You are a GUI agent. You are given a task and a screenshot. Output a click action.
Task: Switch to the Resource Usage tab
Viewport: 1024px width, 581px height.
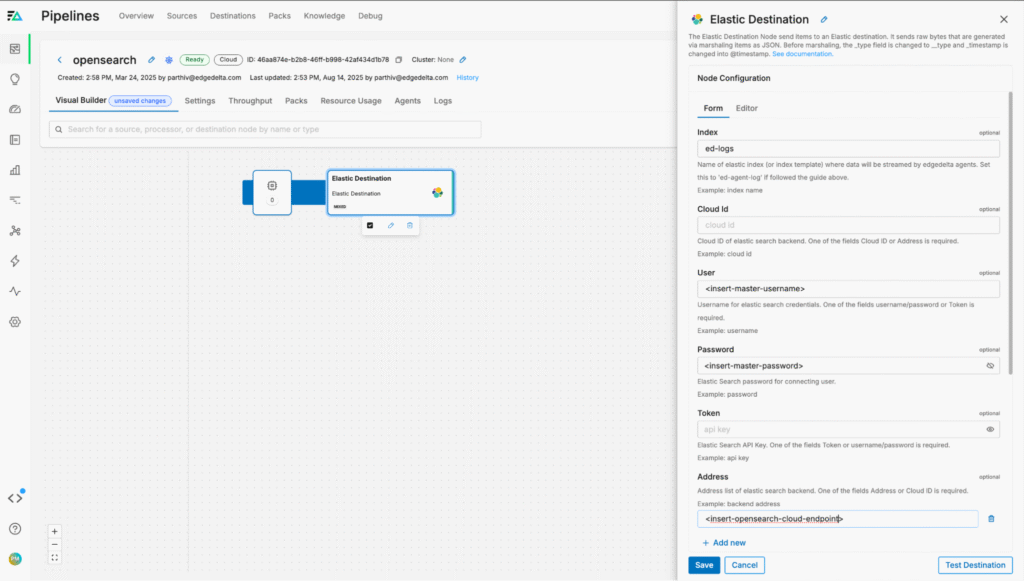point(351,101)
